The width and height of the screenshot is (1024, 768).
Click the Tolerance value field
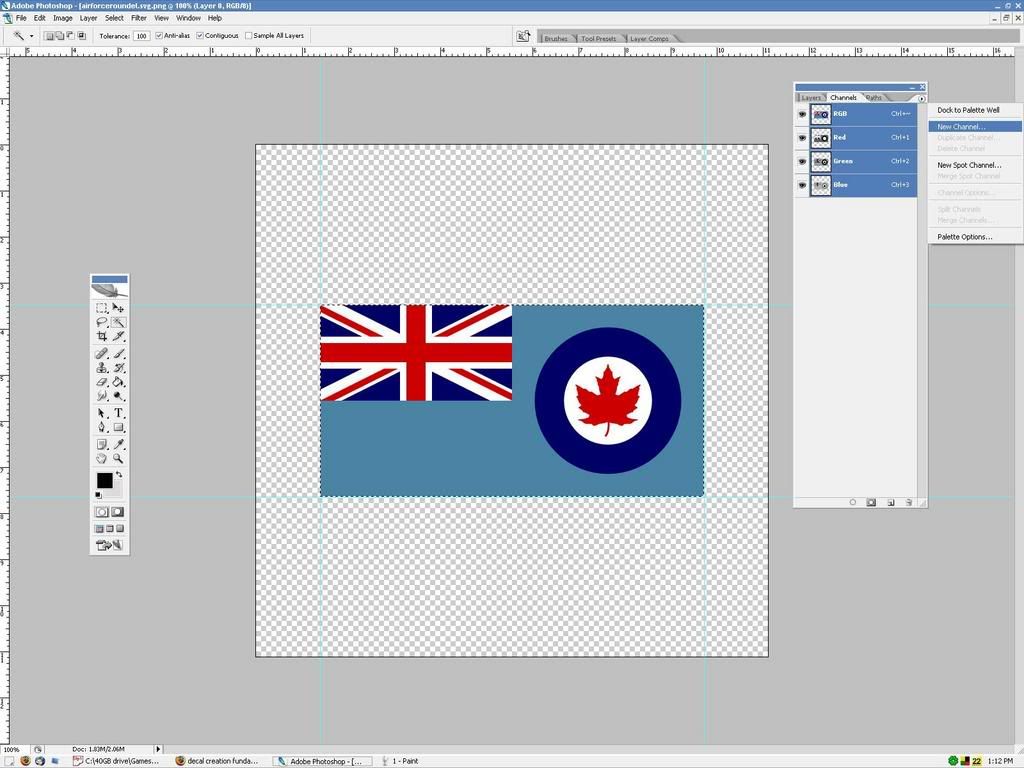tap(142, 36)
